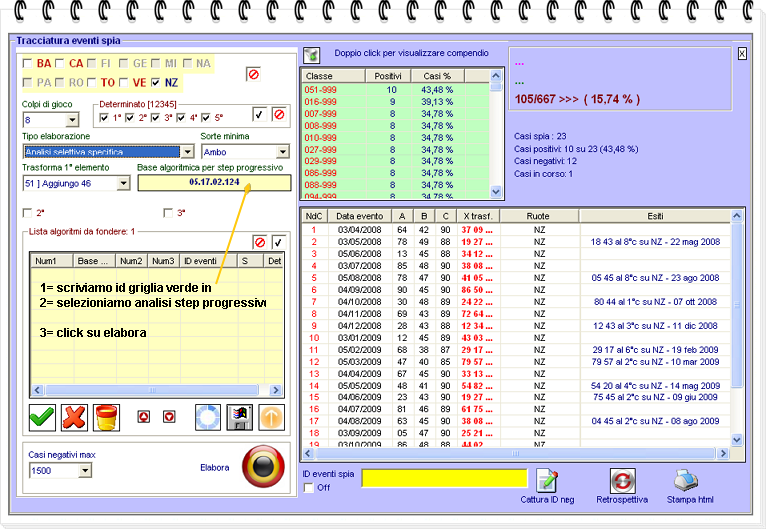766x529 pixels.
Task: Uncheck the 5° determinato position checkbox
Action: [x=206, y=118]
